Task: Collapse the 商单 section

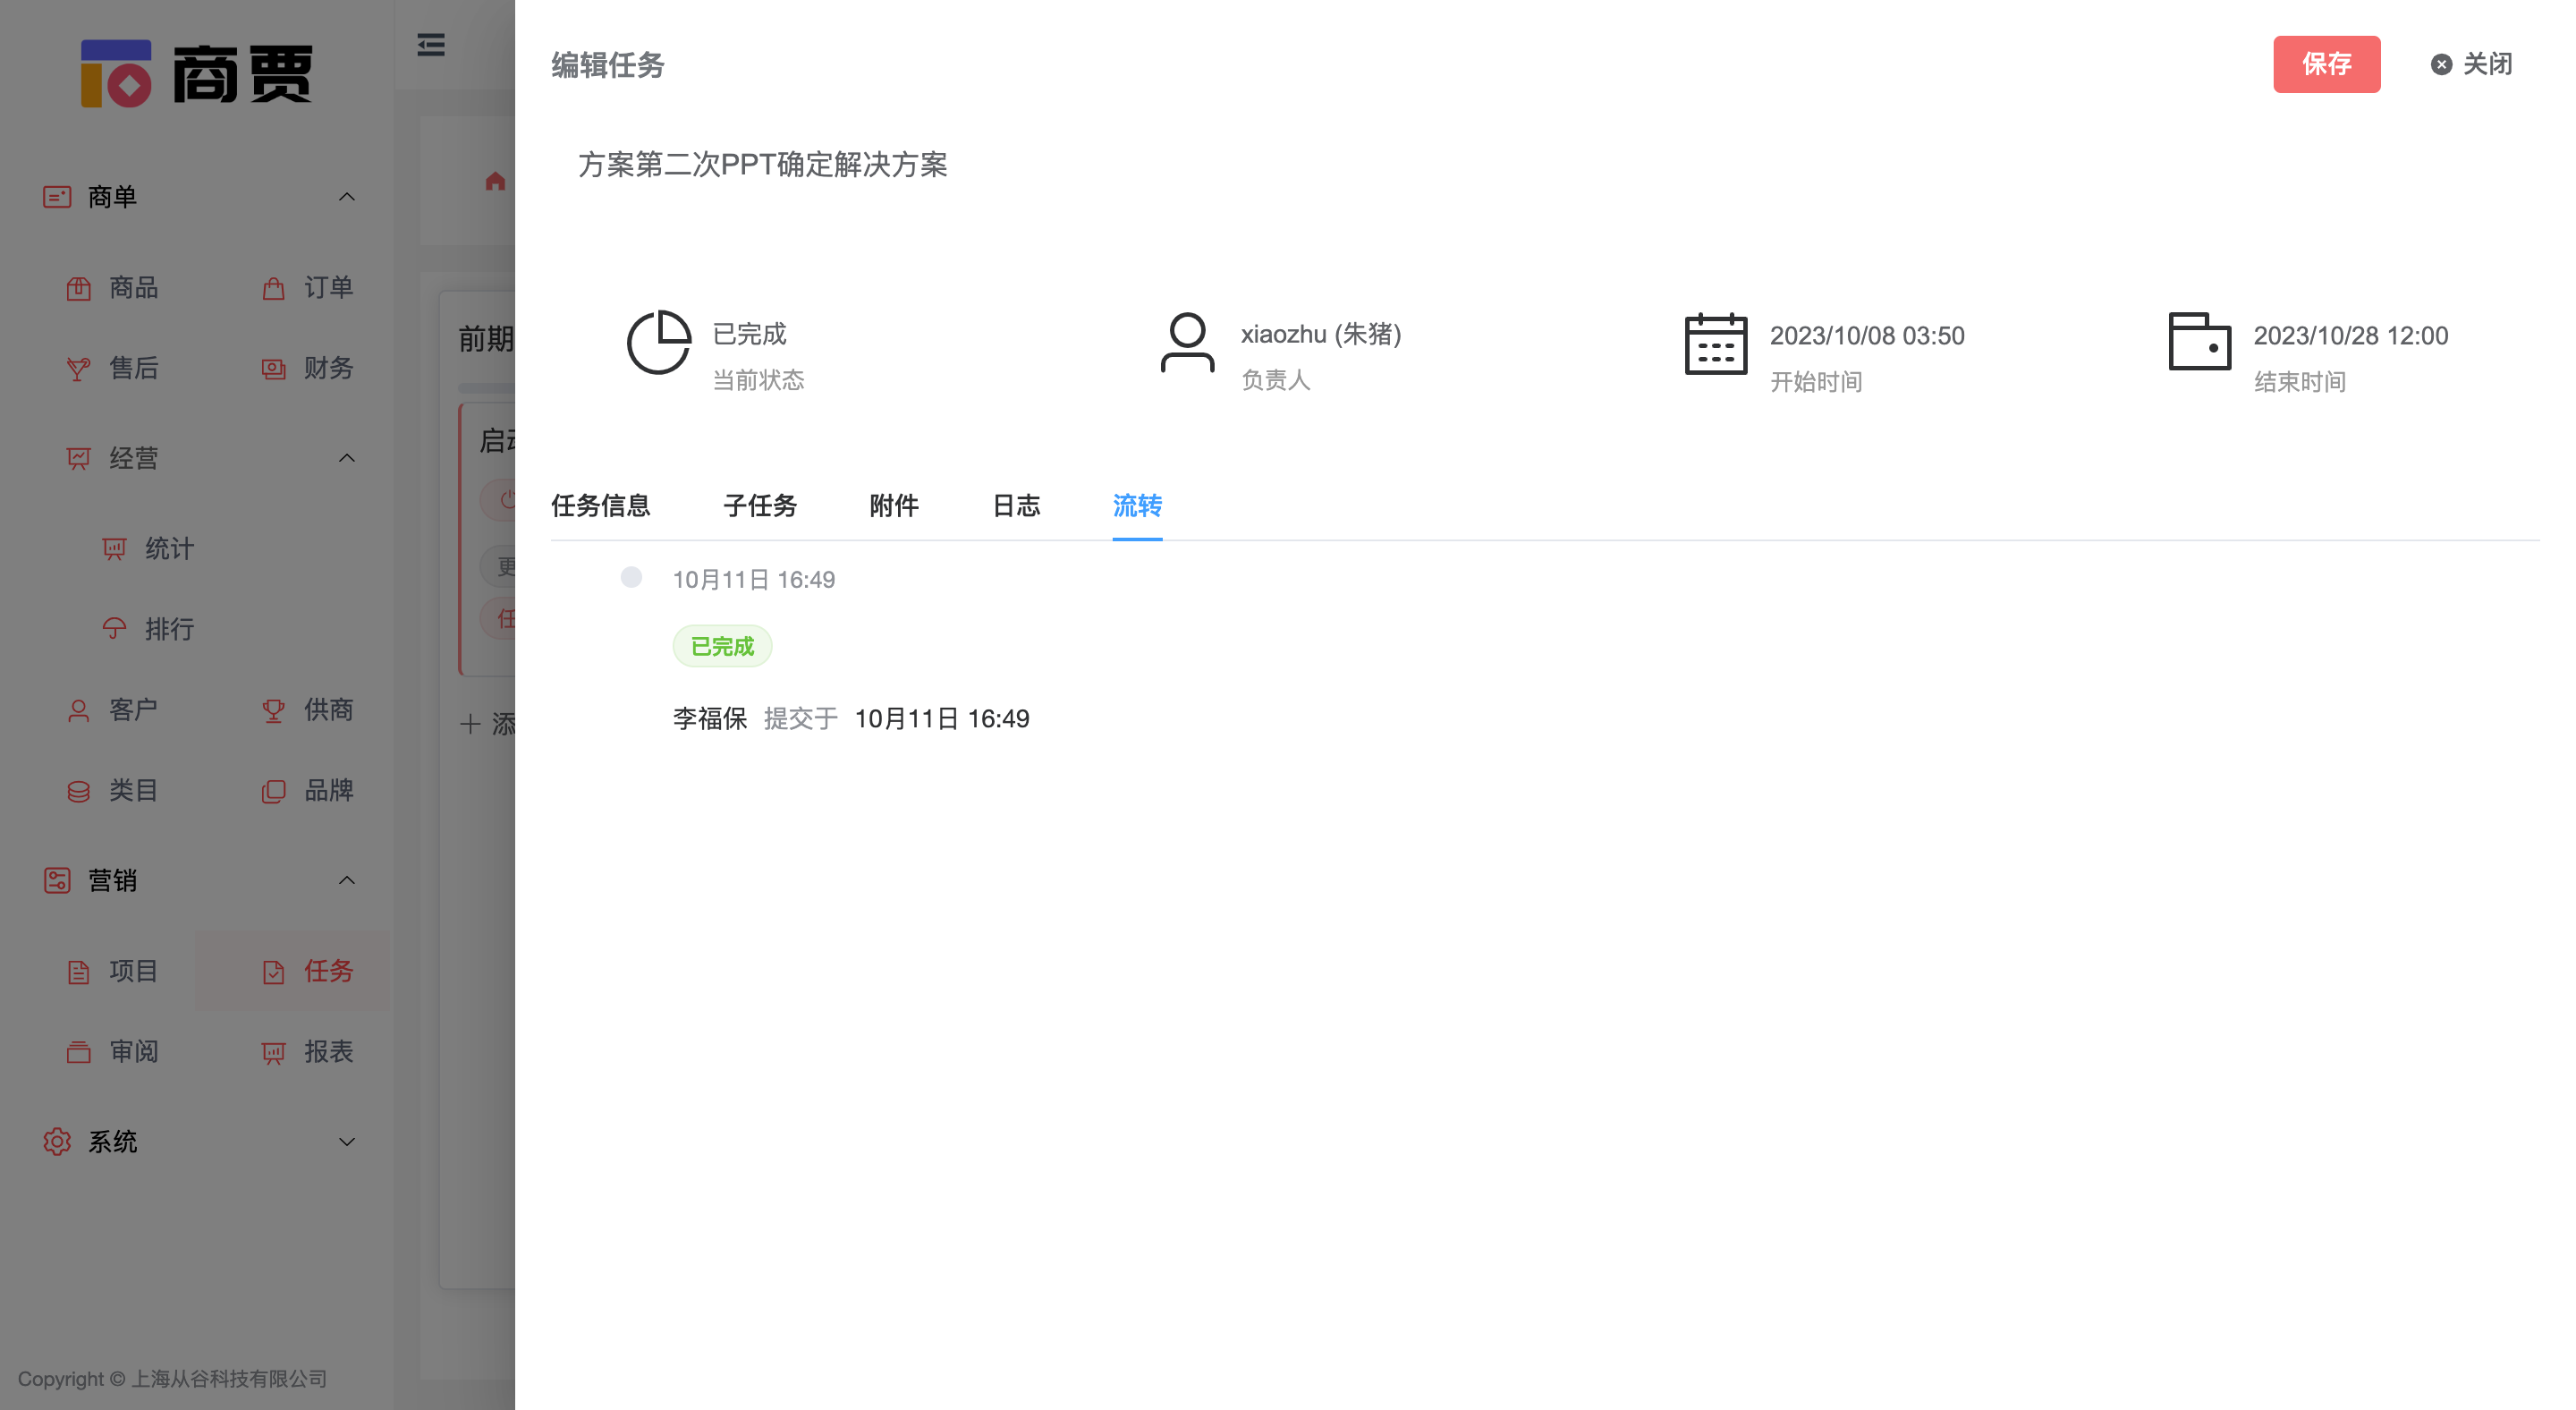Action: pyautogui.click(x=347, y=196)
